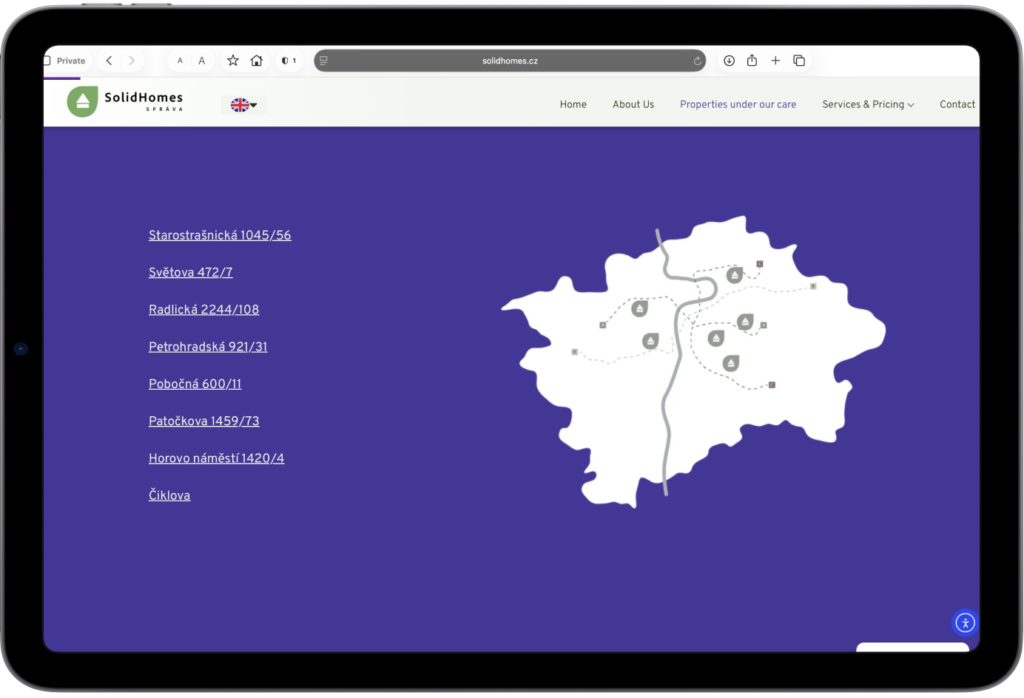Open Properties under our care menu item

738,104
